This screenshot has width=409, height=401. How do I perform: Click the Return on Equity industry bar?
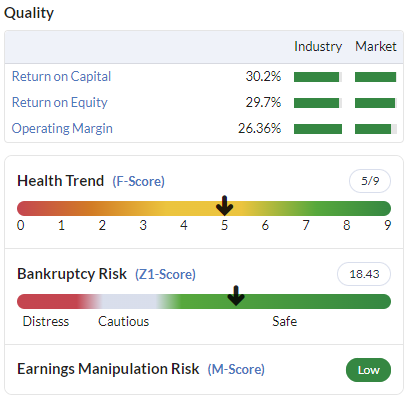318,103
